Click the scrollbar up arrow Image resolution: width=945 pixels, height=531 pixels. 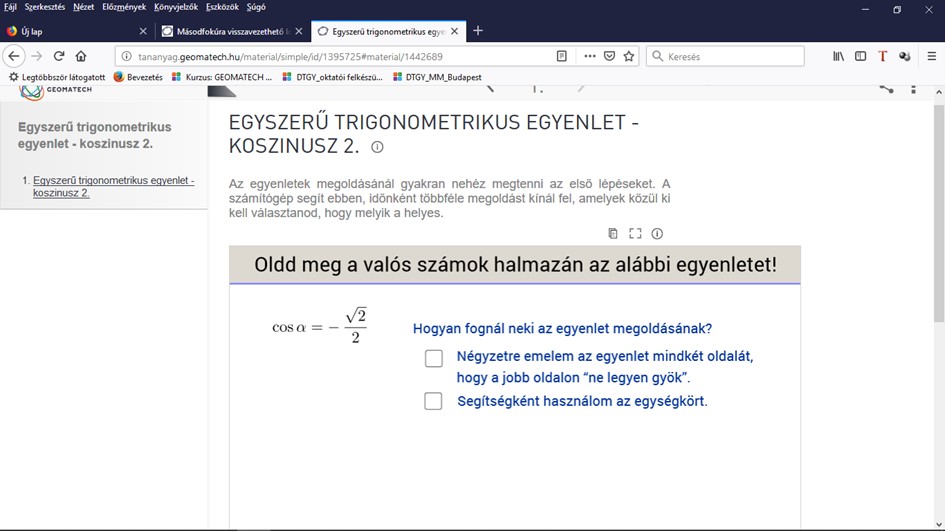938,92
